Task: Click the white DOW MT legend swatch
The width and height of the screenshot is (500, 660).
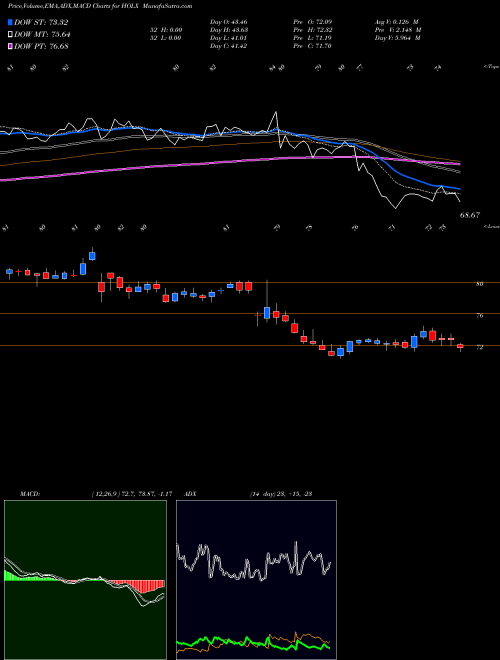Action: [x=11, y=35]
